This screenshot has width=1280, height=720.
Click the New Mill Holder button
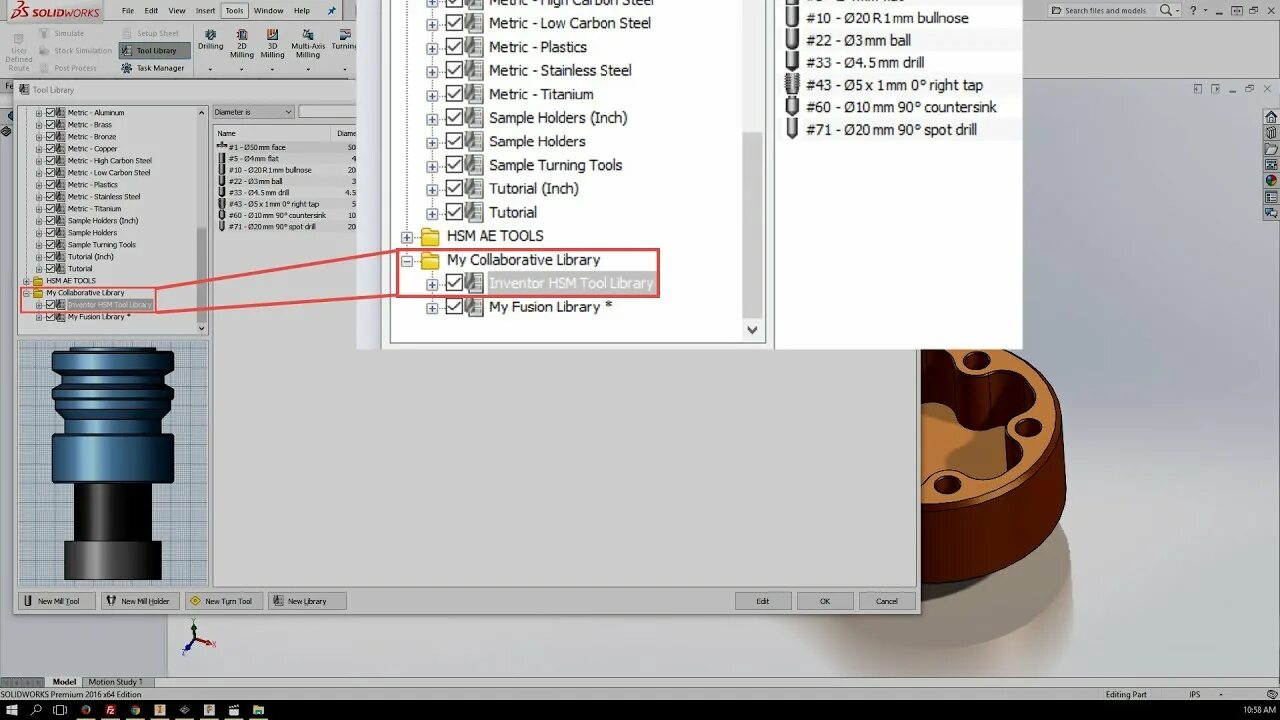[141, 601]
